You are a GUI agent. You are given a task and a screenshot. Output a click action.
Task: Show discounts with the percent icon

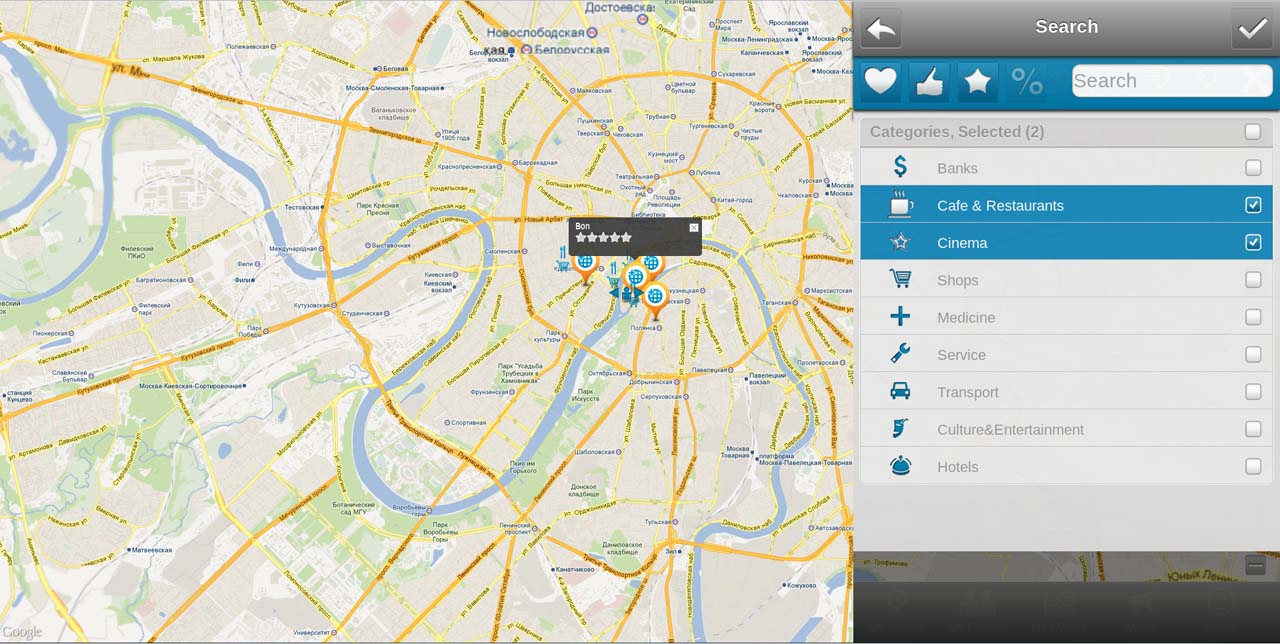[1027, 82]
